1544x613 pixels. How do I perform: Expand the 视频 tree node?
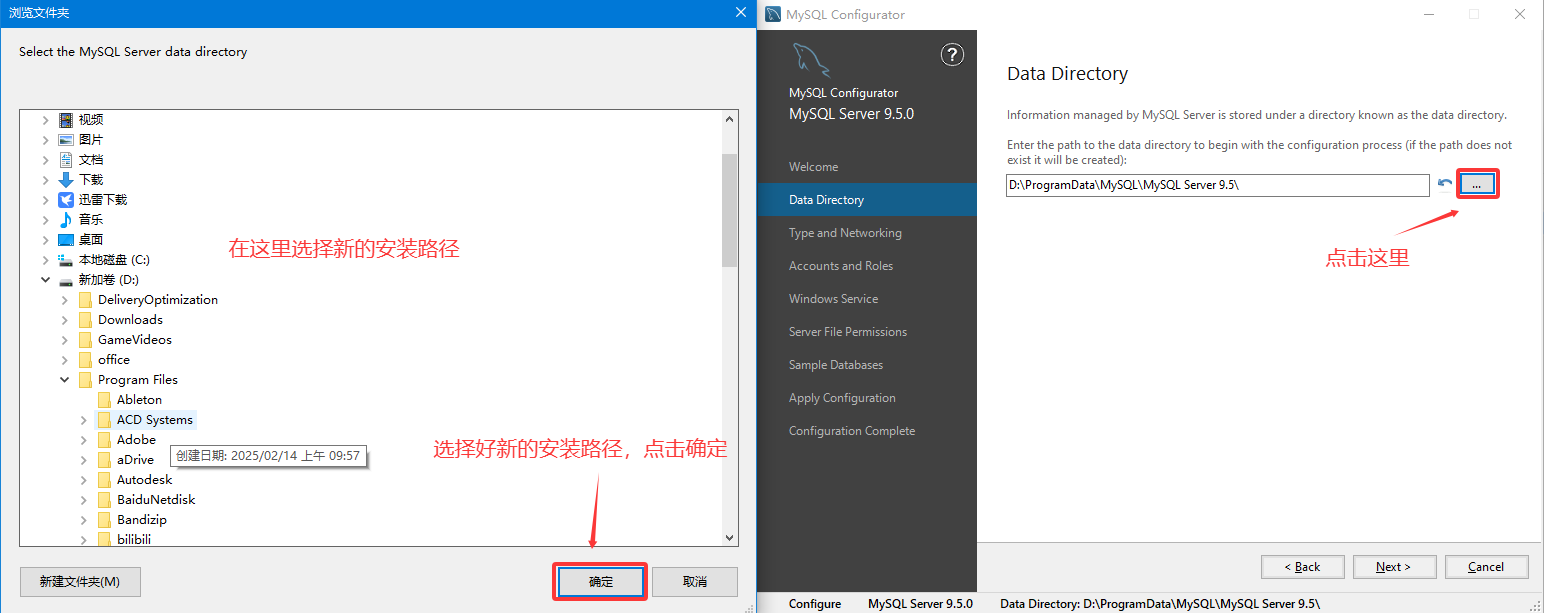45,120
